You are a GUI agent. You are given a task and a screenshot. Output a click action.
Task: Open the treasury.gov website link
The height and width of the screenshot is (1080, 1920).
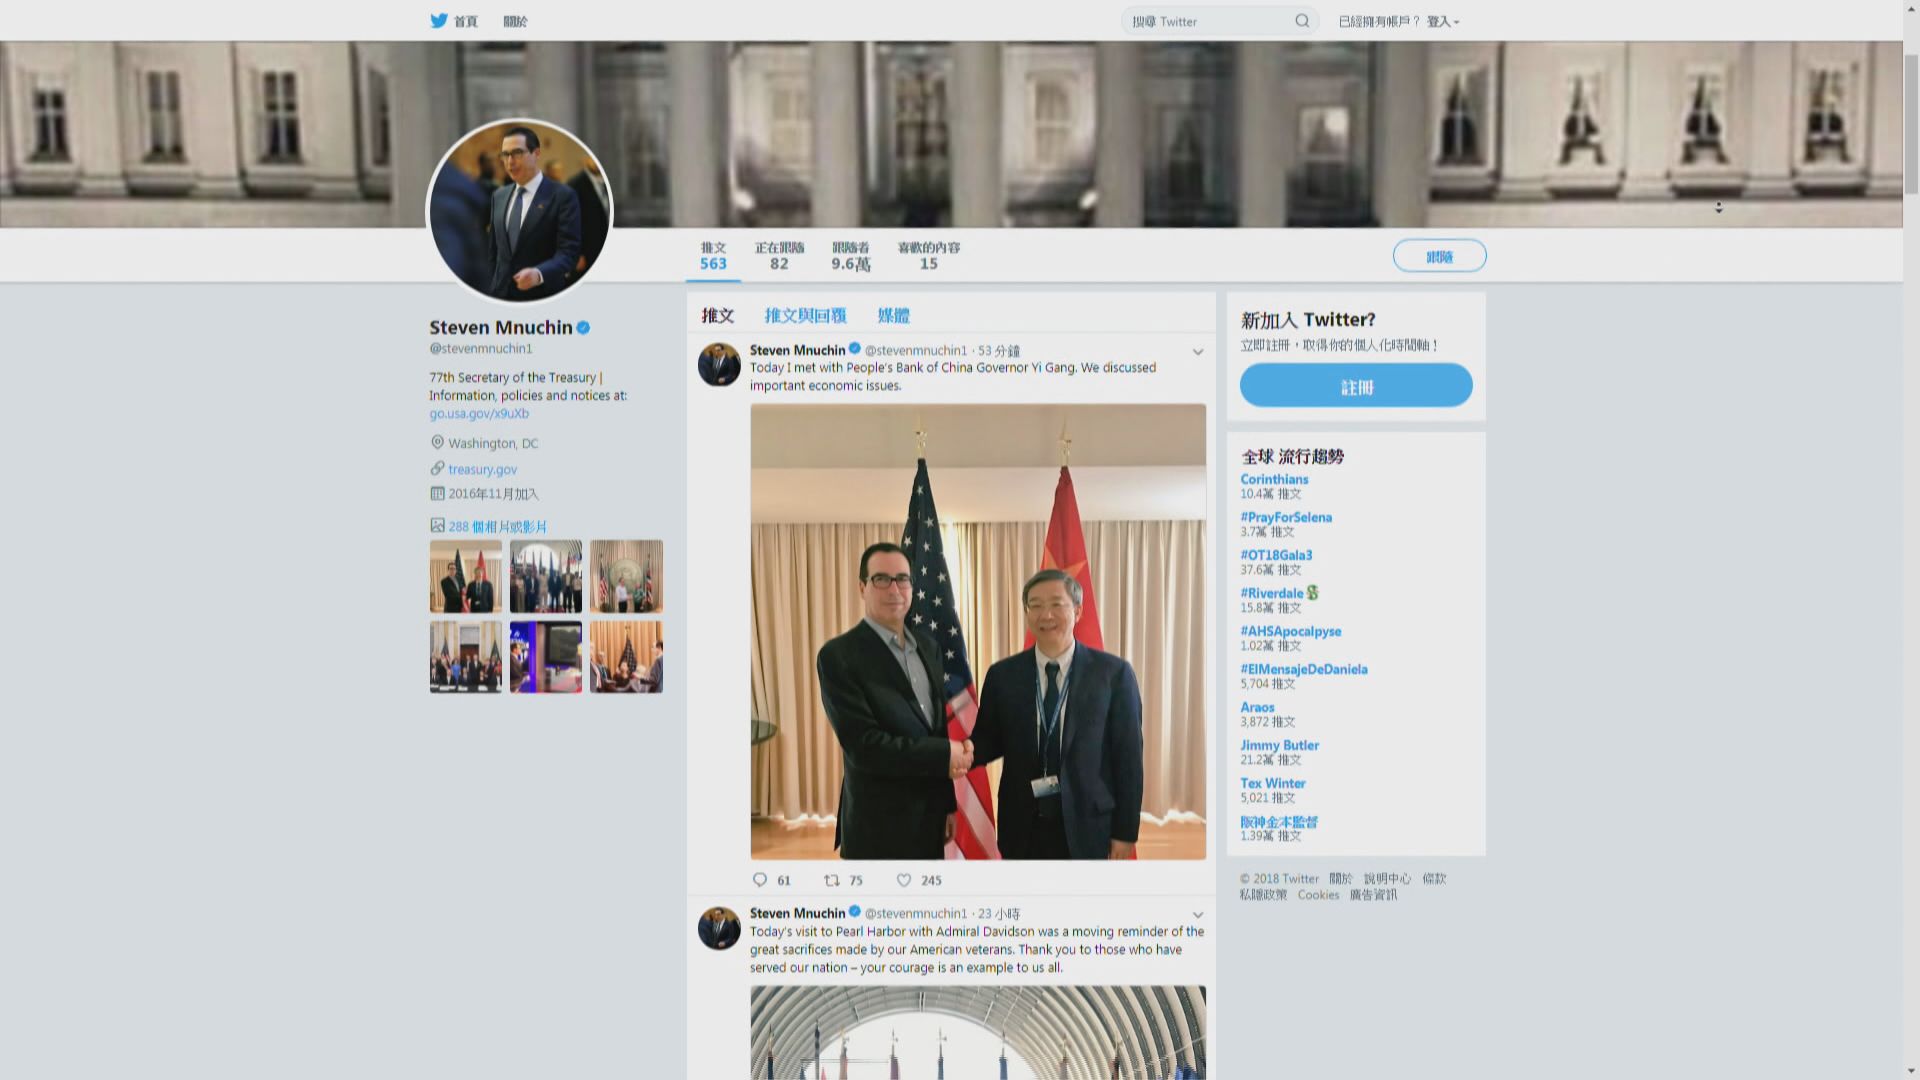click(x=482, y=469)
